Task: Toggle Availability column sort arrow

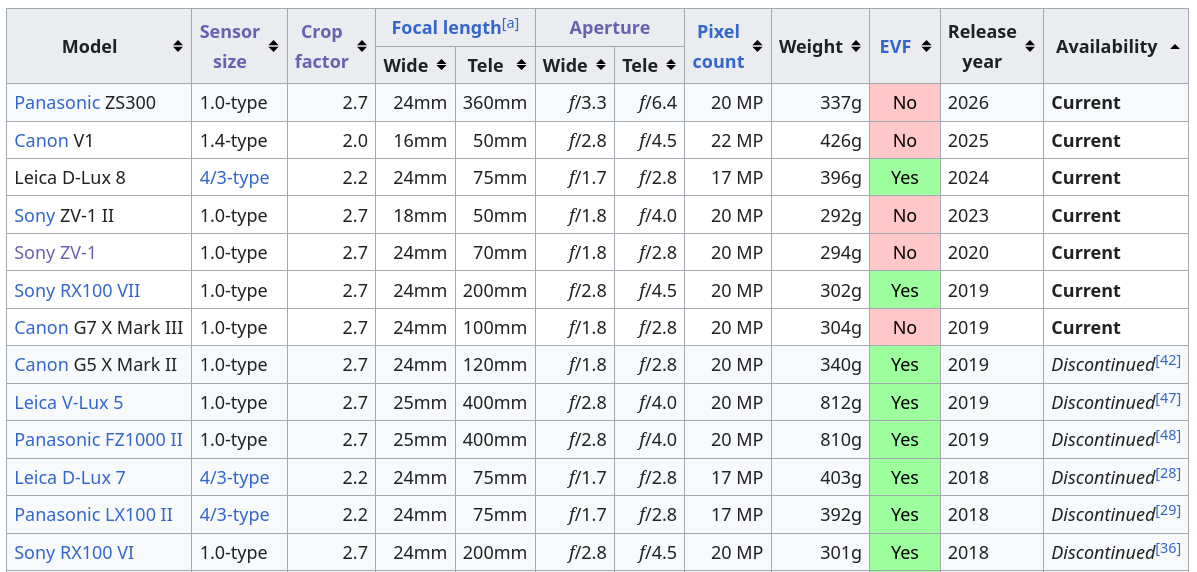Action: click(1174, 47)
